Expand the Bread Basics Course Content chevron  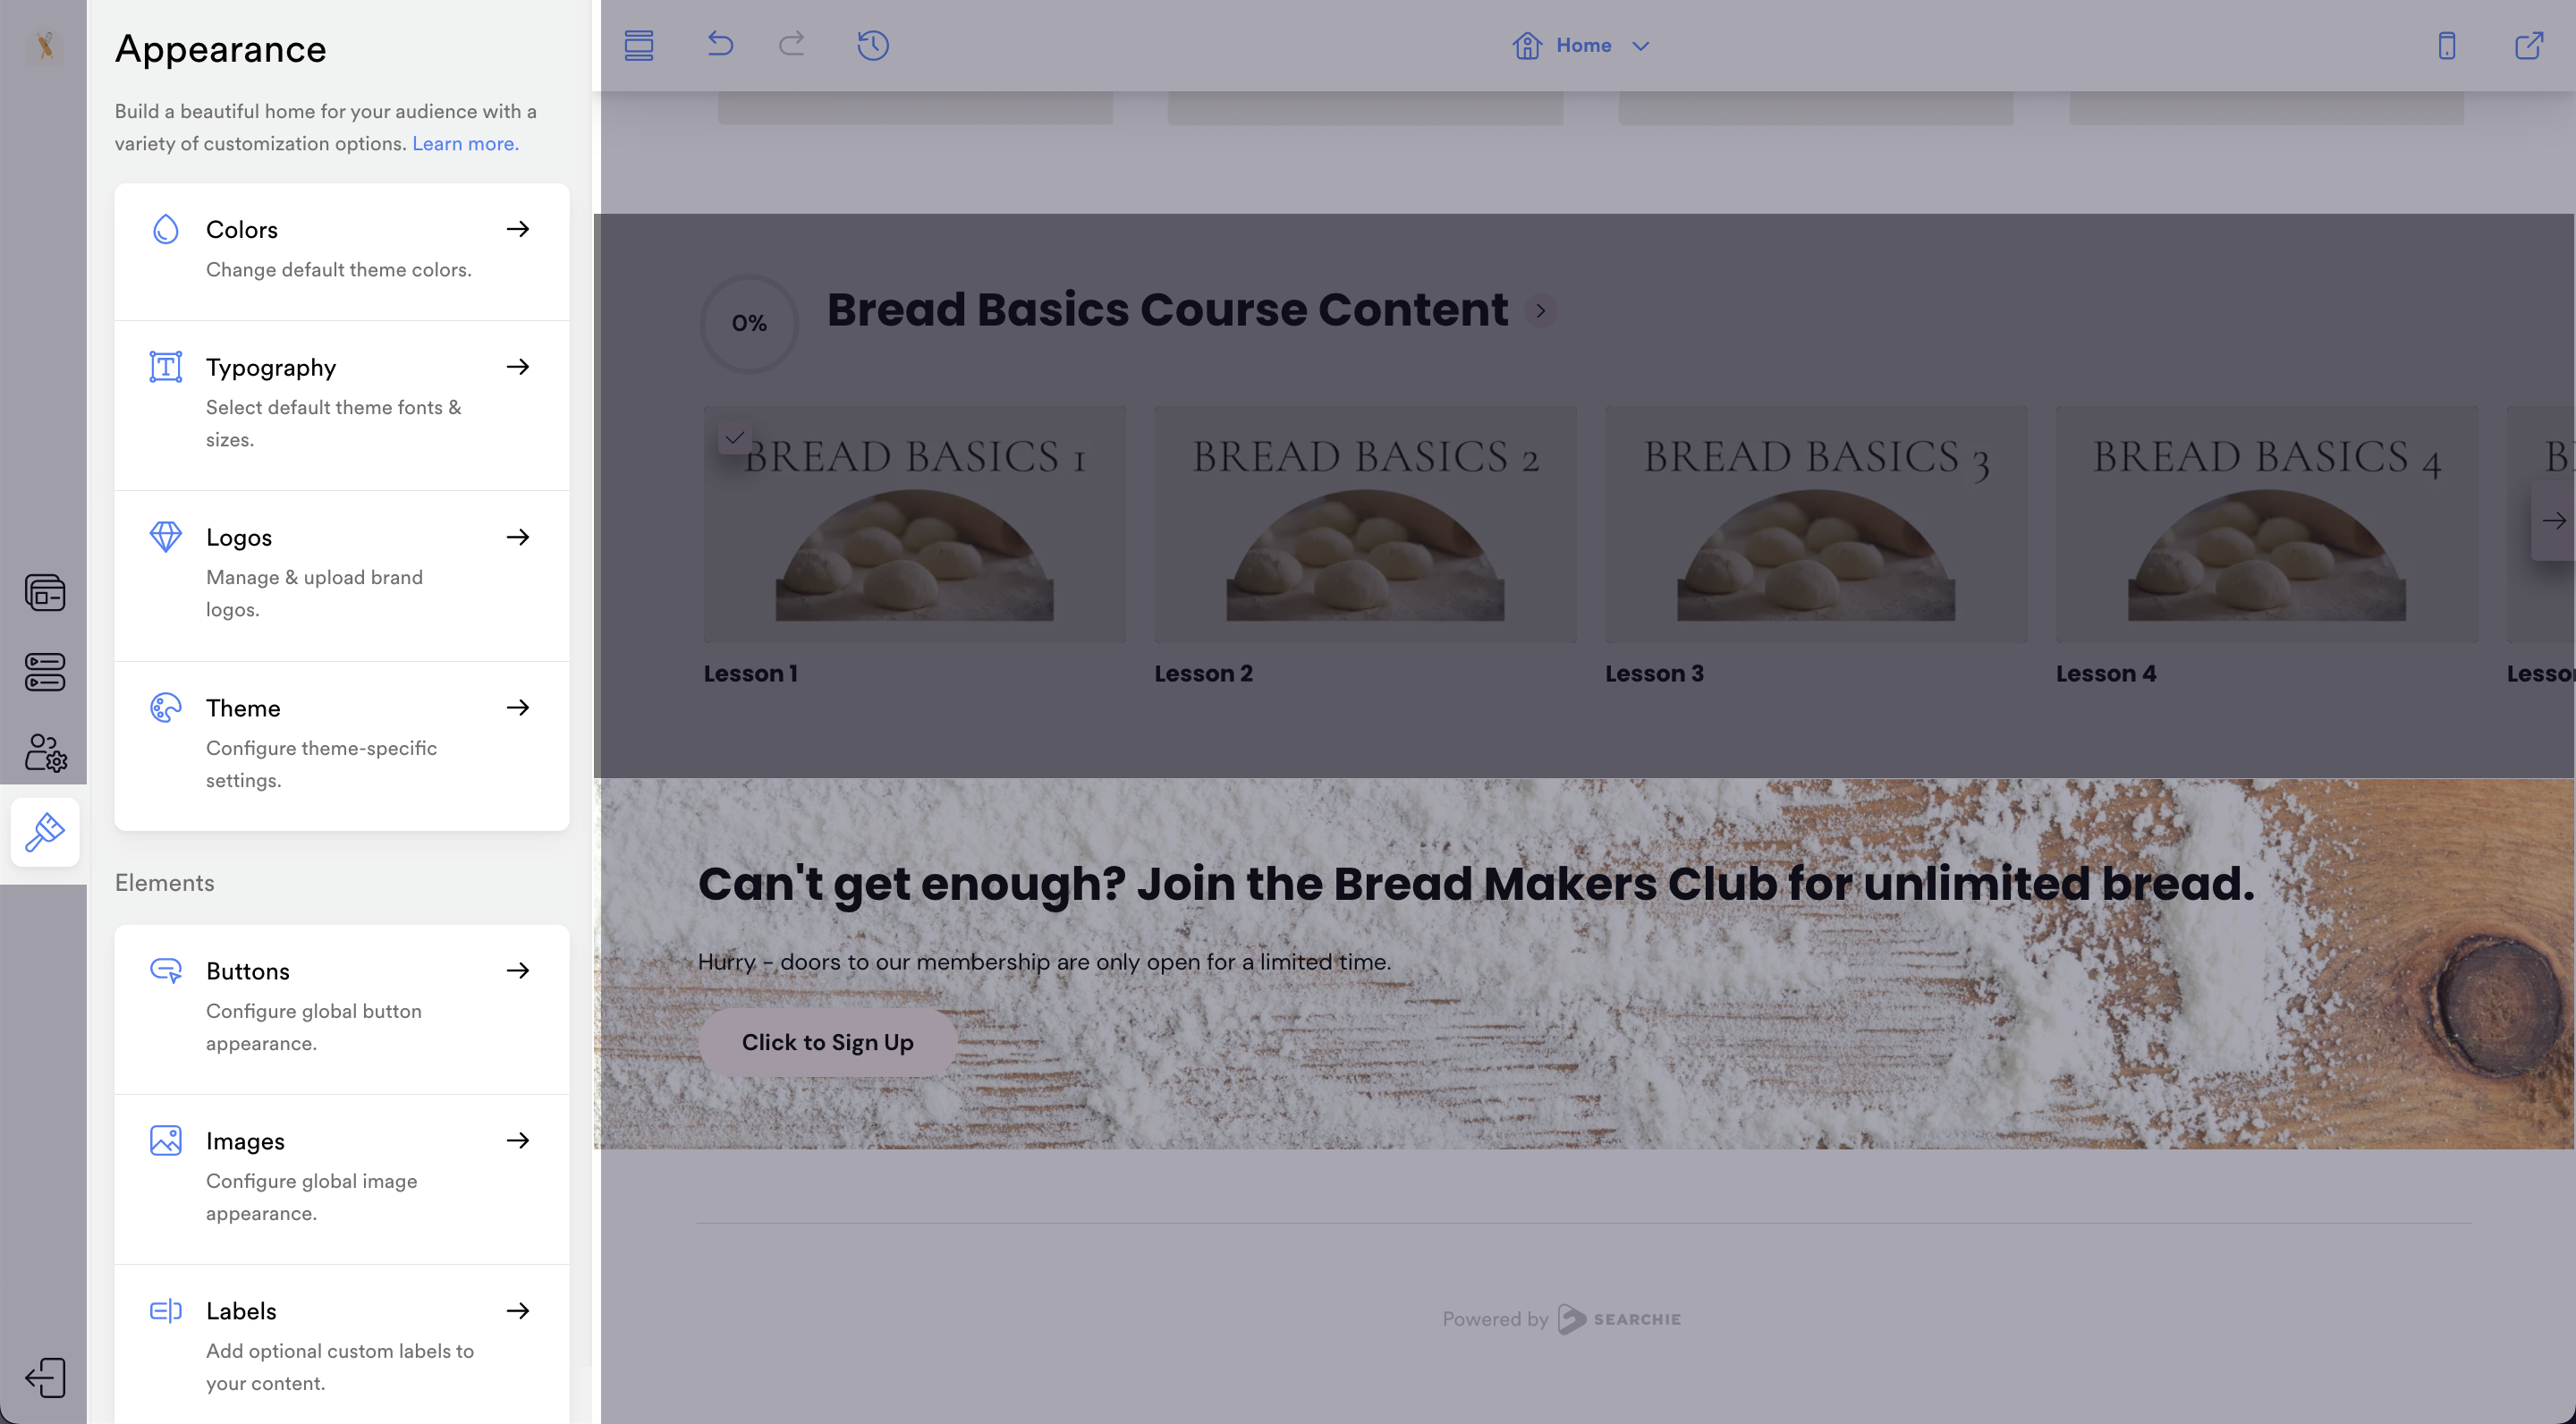point(1540,311)
